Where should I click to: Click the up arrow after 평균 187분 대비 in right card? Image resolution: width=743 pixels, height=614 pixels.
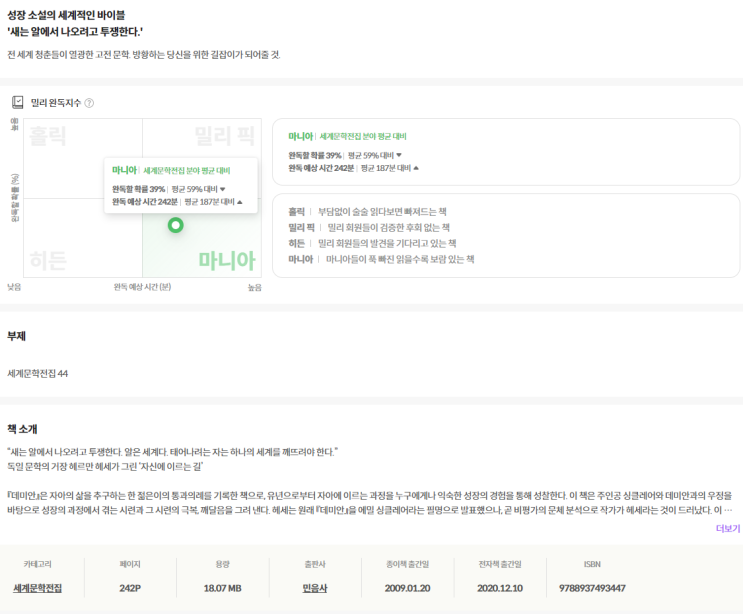coord(416,168)
